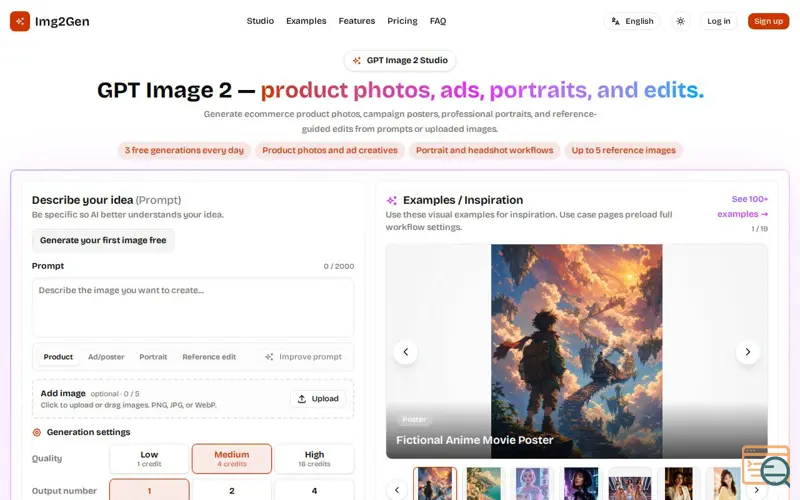Click the GPT Image 2 Studio badge
800x500 pixels.
point(400,60)
